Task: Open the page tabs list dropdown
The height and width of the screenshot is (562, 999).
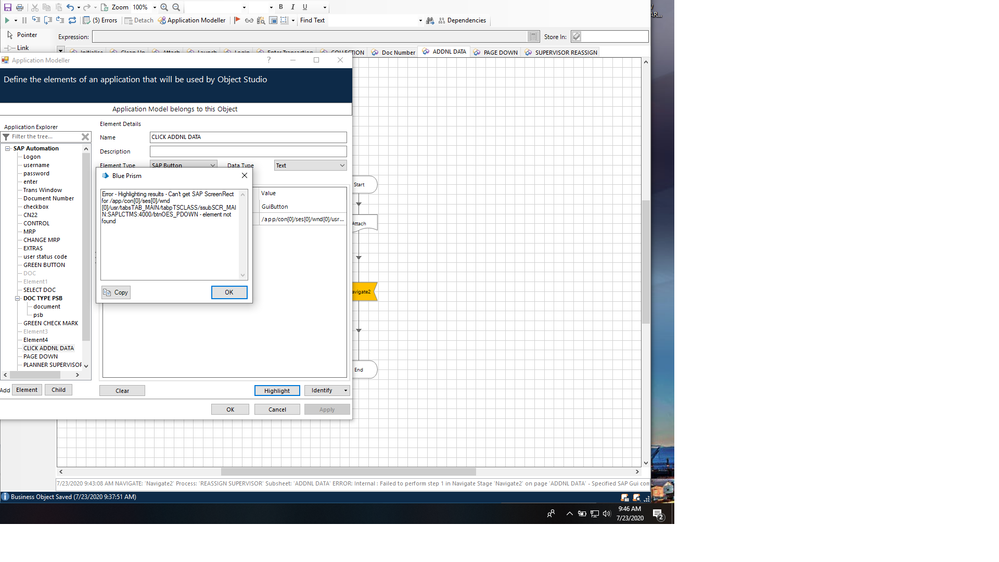Action: coord(61,50)
